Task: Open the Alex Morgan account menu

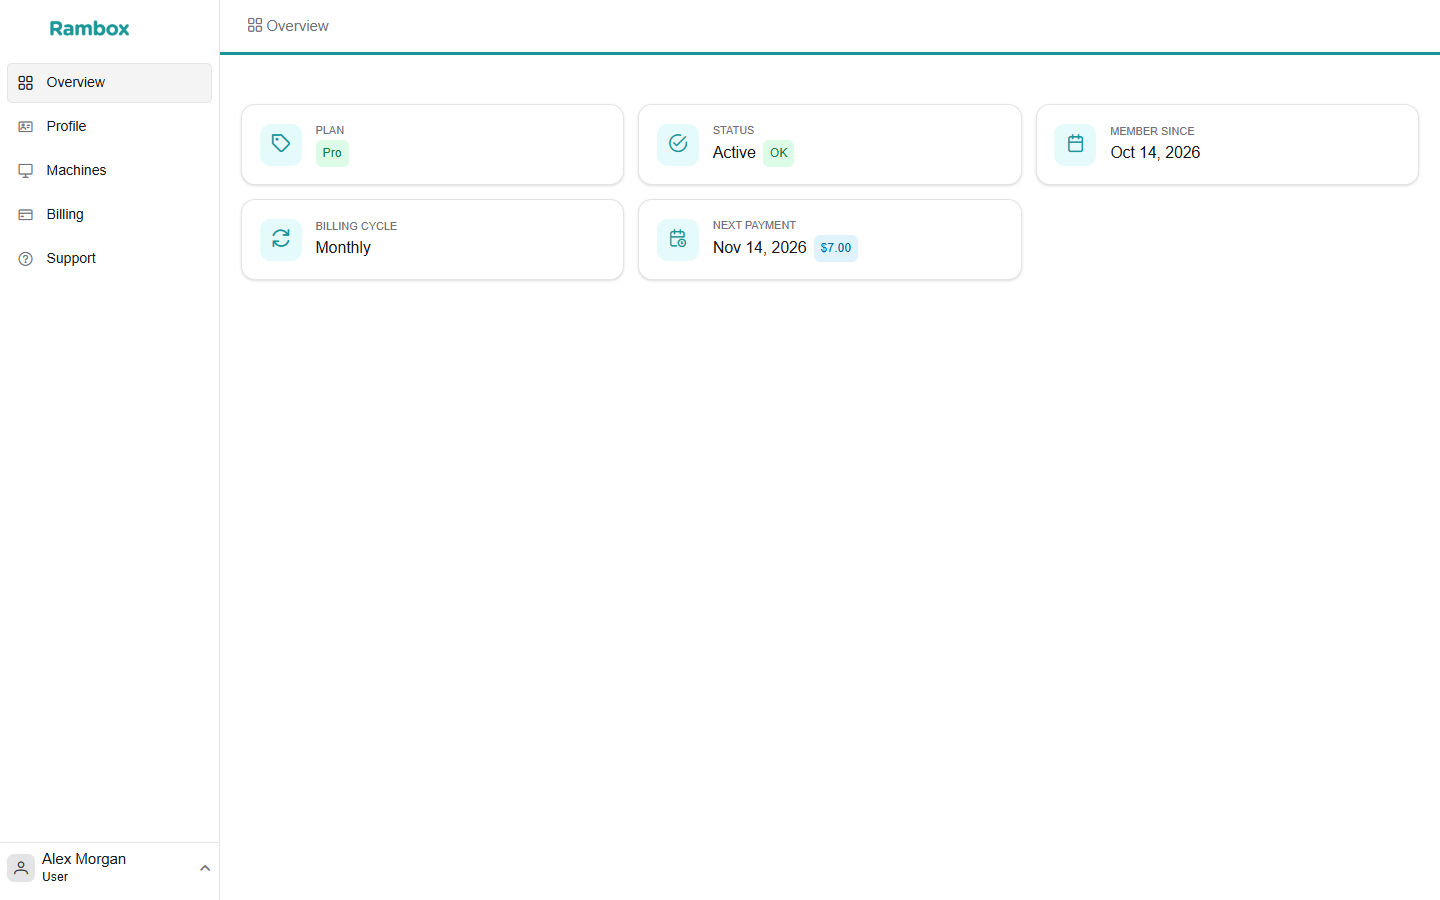Action: [x=109, y=868]
